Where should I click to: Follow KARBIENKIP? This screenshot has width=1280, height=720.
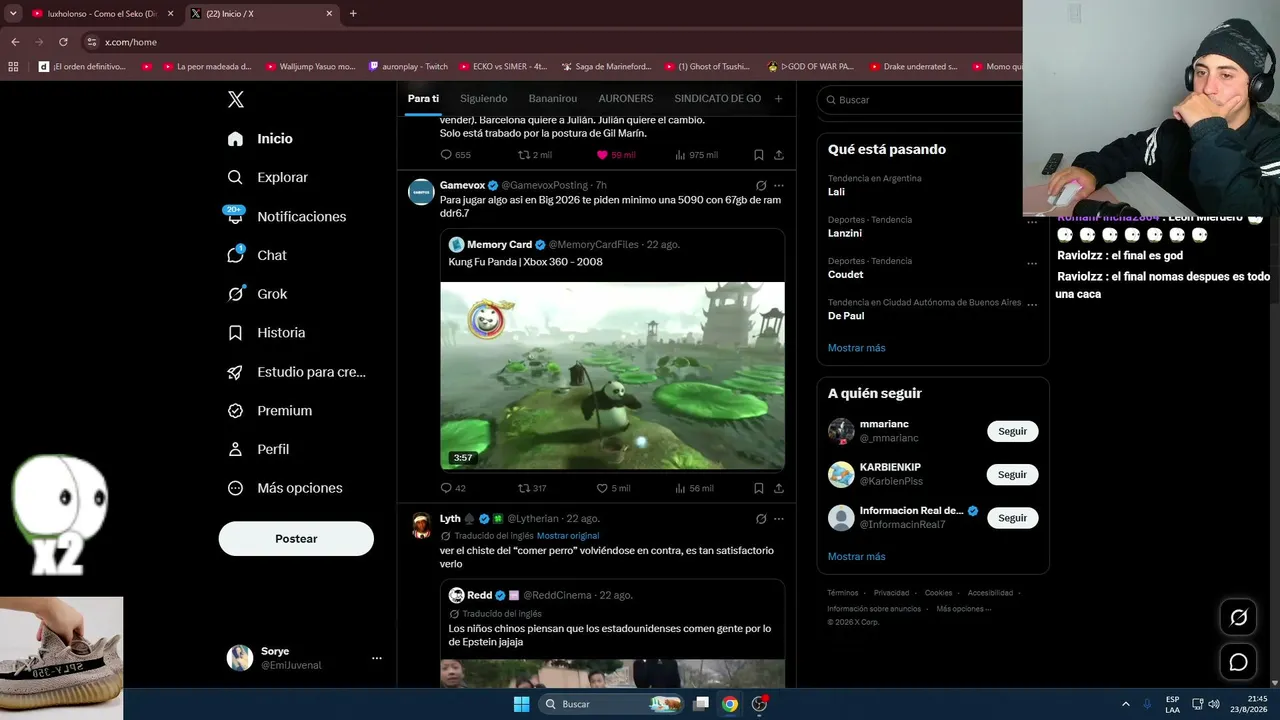pyautogui.click(x=1012, y=474)
